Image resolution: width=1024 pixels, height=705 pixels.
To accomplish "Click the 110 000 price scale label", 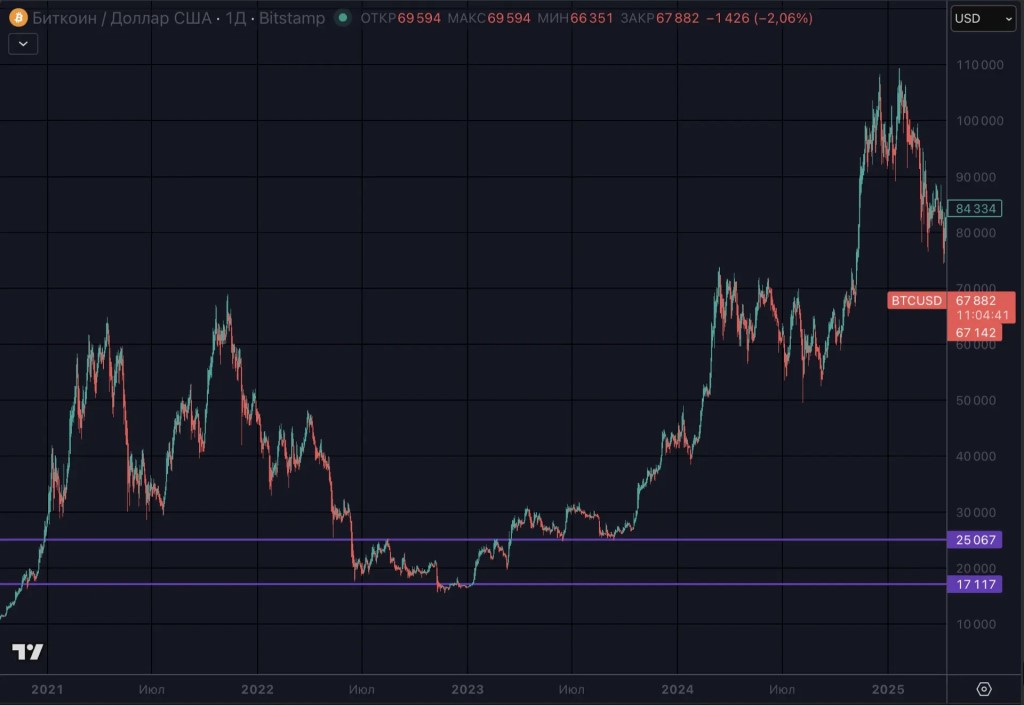I will 979,65.
